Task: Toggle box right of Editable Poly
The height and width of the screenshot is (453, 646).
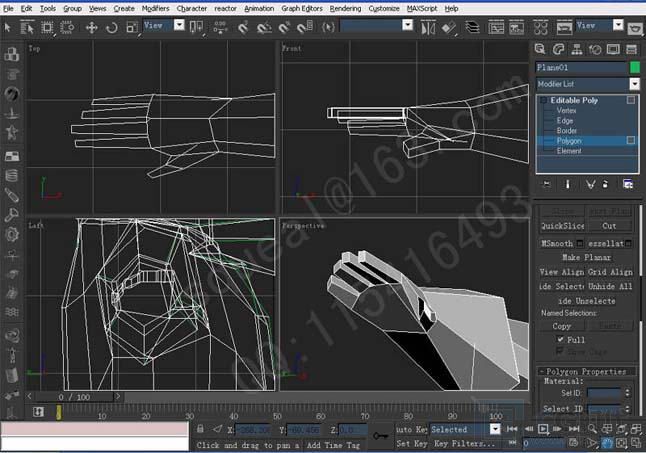Action: [631, 100]
